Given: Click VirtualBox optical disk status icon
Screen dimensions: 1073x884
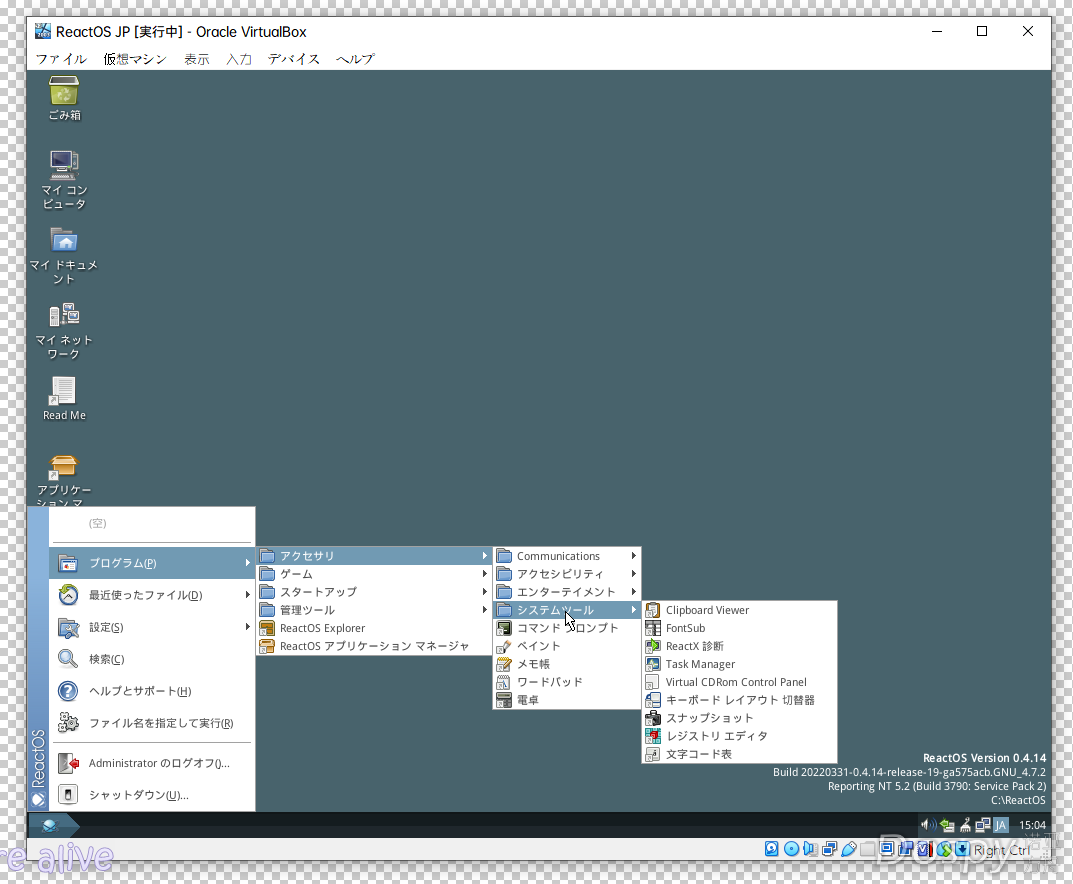Looking at the screenshot, I should click(x=791, y=849).
